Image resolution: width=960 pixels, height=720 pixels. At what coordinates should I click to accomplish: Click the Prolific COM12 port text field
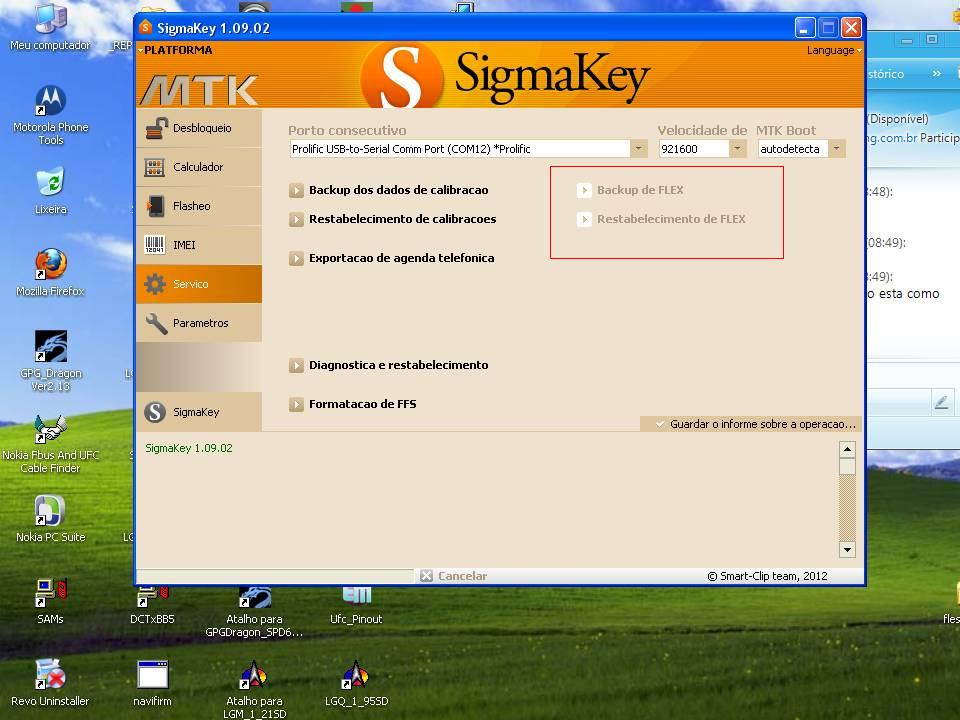pos(460,149)
